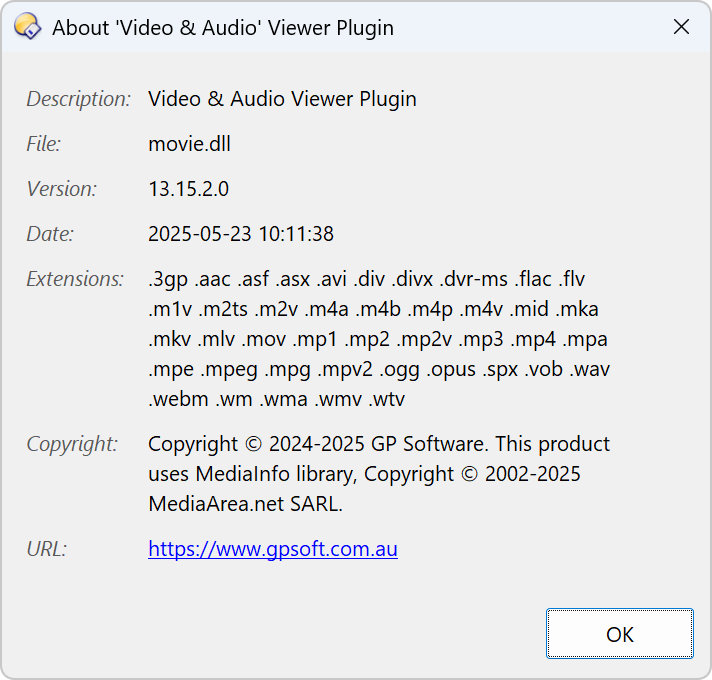
Task: Click the date value 2025-05-23 10:11:38
Action: [x=241, y=234]
